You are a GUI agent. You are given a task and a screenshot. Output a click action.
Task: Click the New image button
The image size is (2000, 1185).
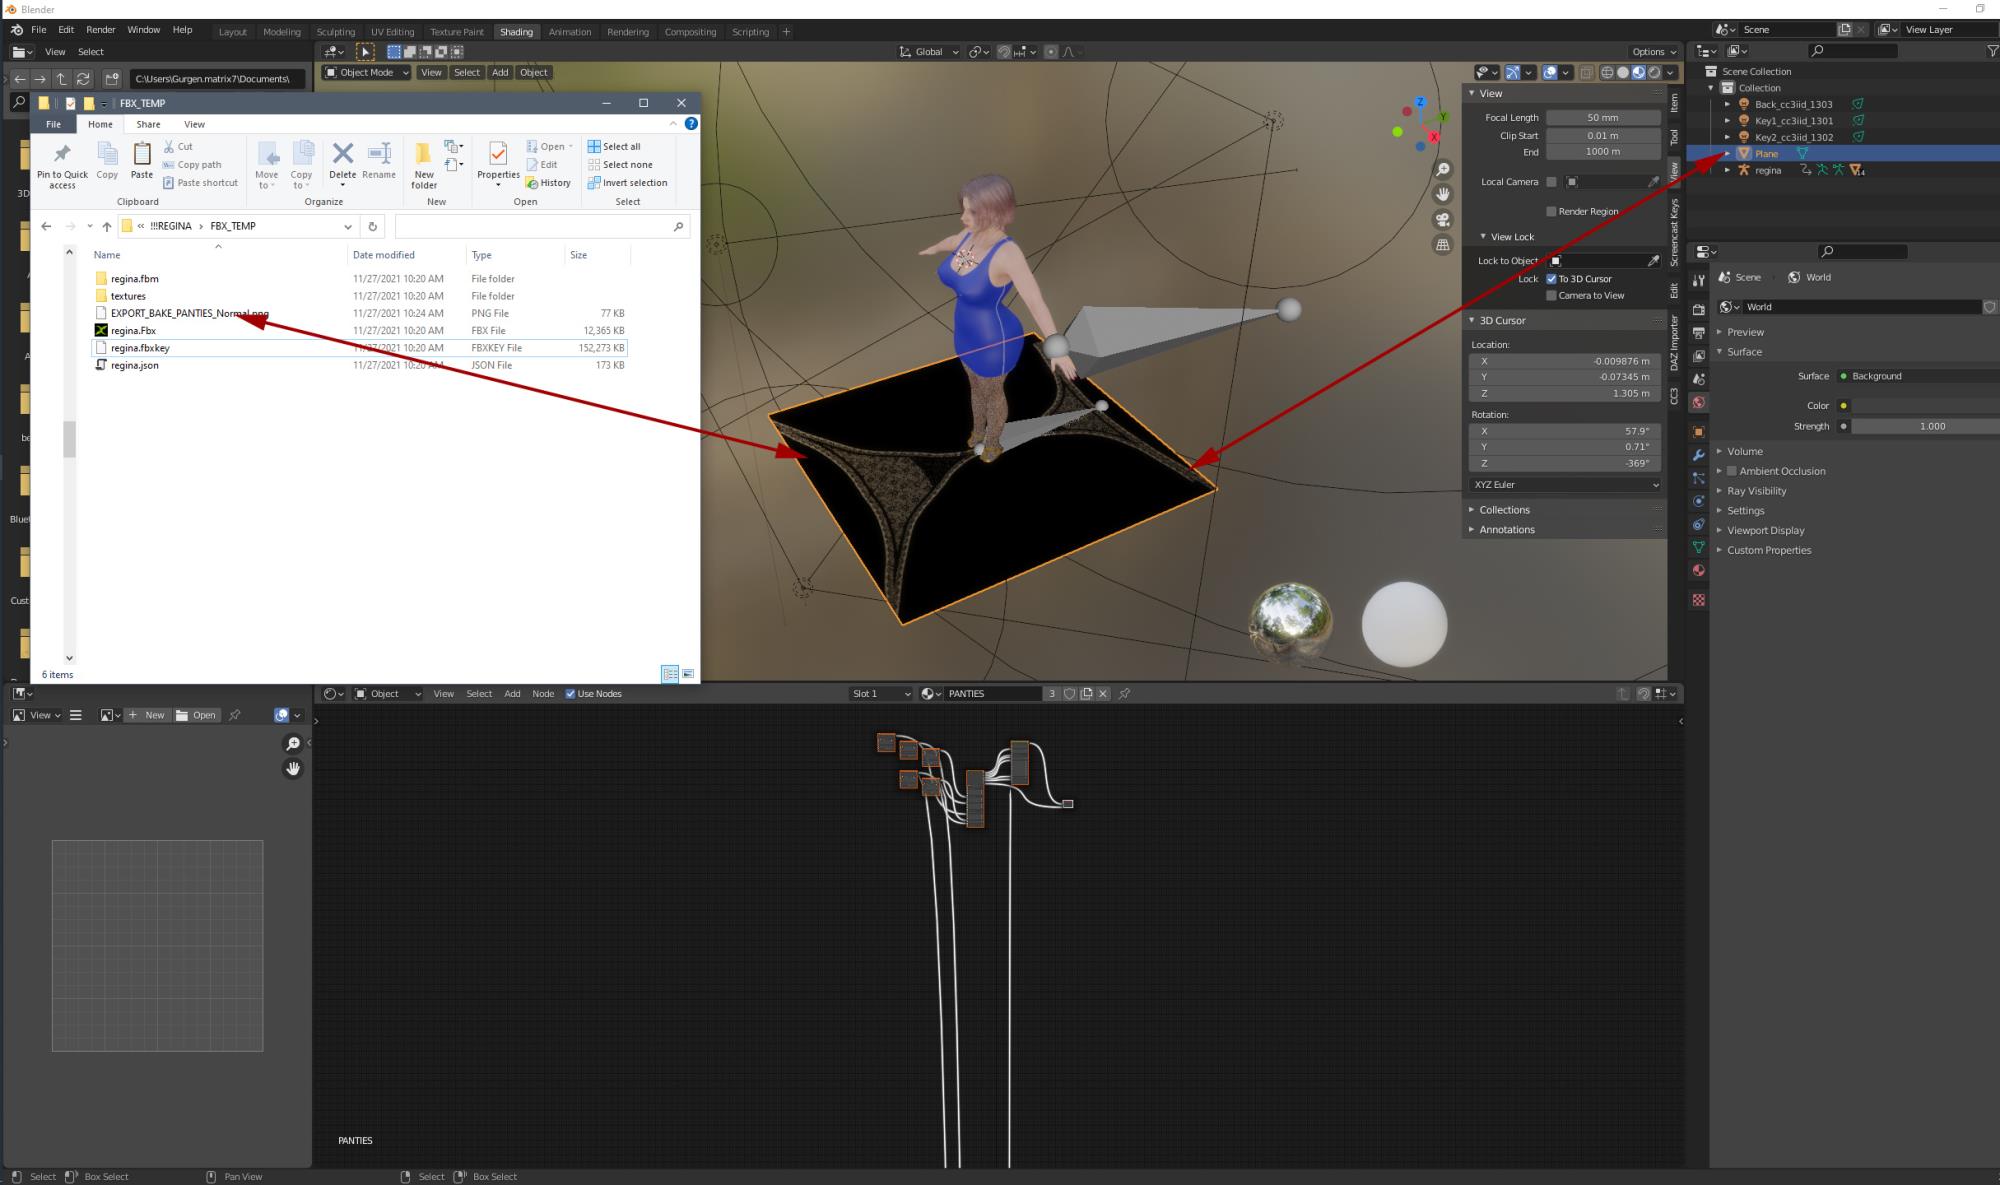[146, 715]
